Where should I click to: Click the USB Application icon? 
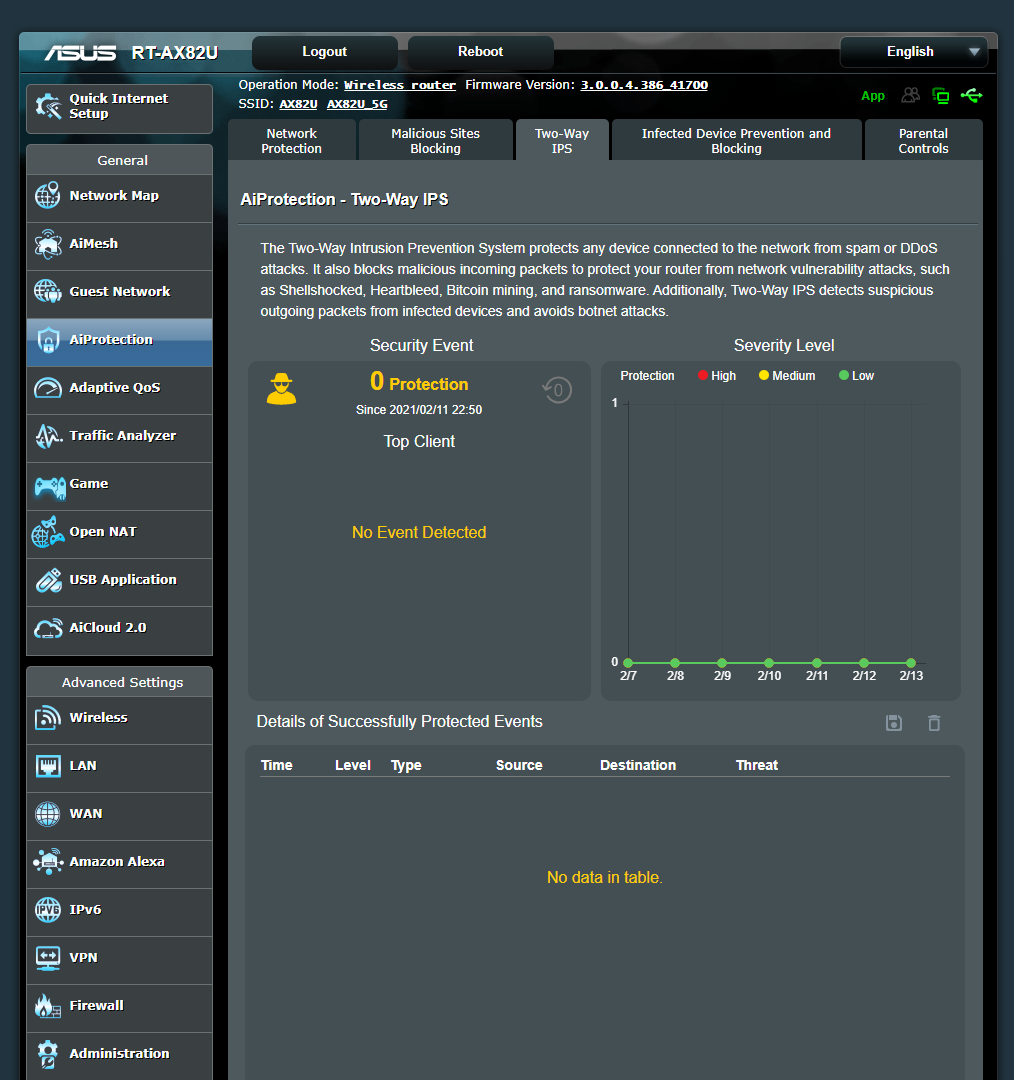[x=48, y=580]
